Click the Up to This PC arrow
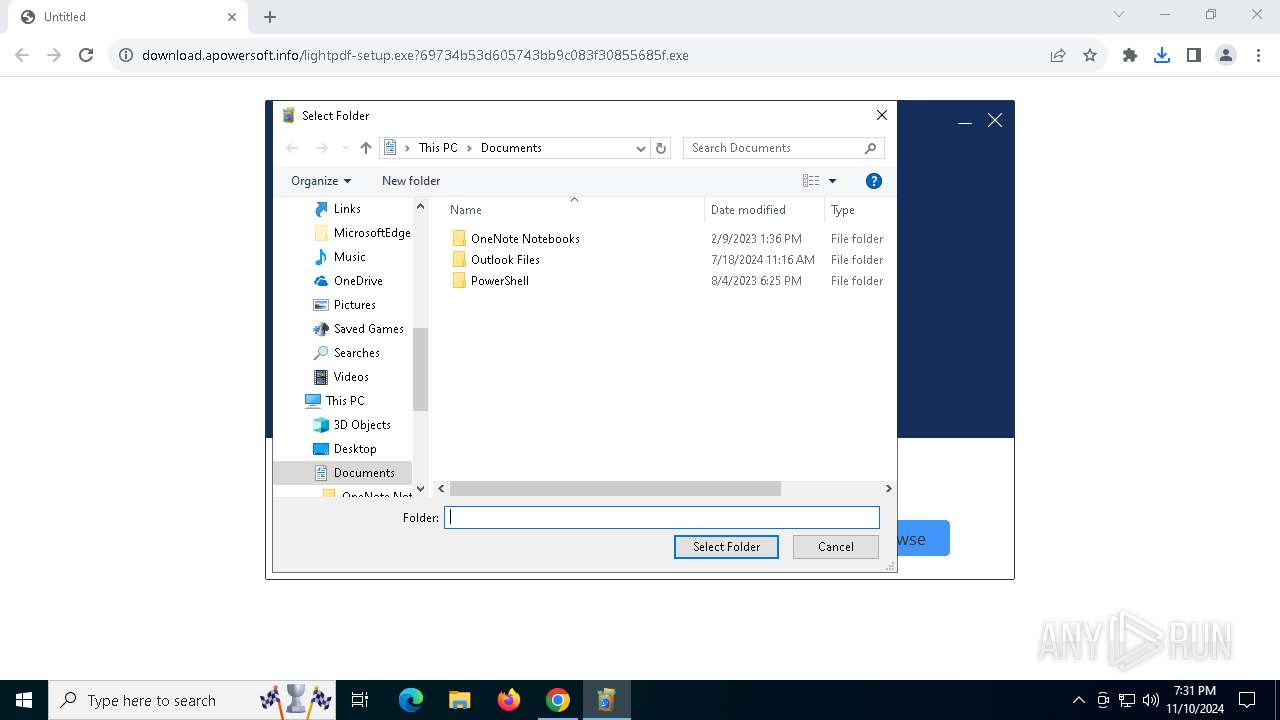Screen dimensions: 1280x720 click(366, 148)
